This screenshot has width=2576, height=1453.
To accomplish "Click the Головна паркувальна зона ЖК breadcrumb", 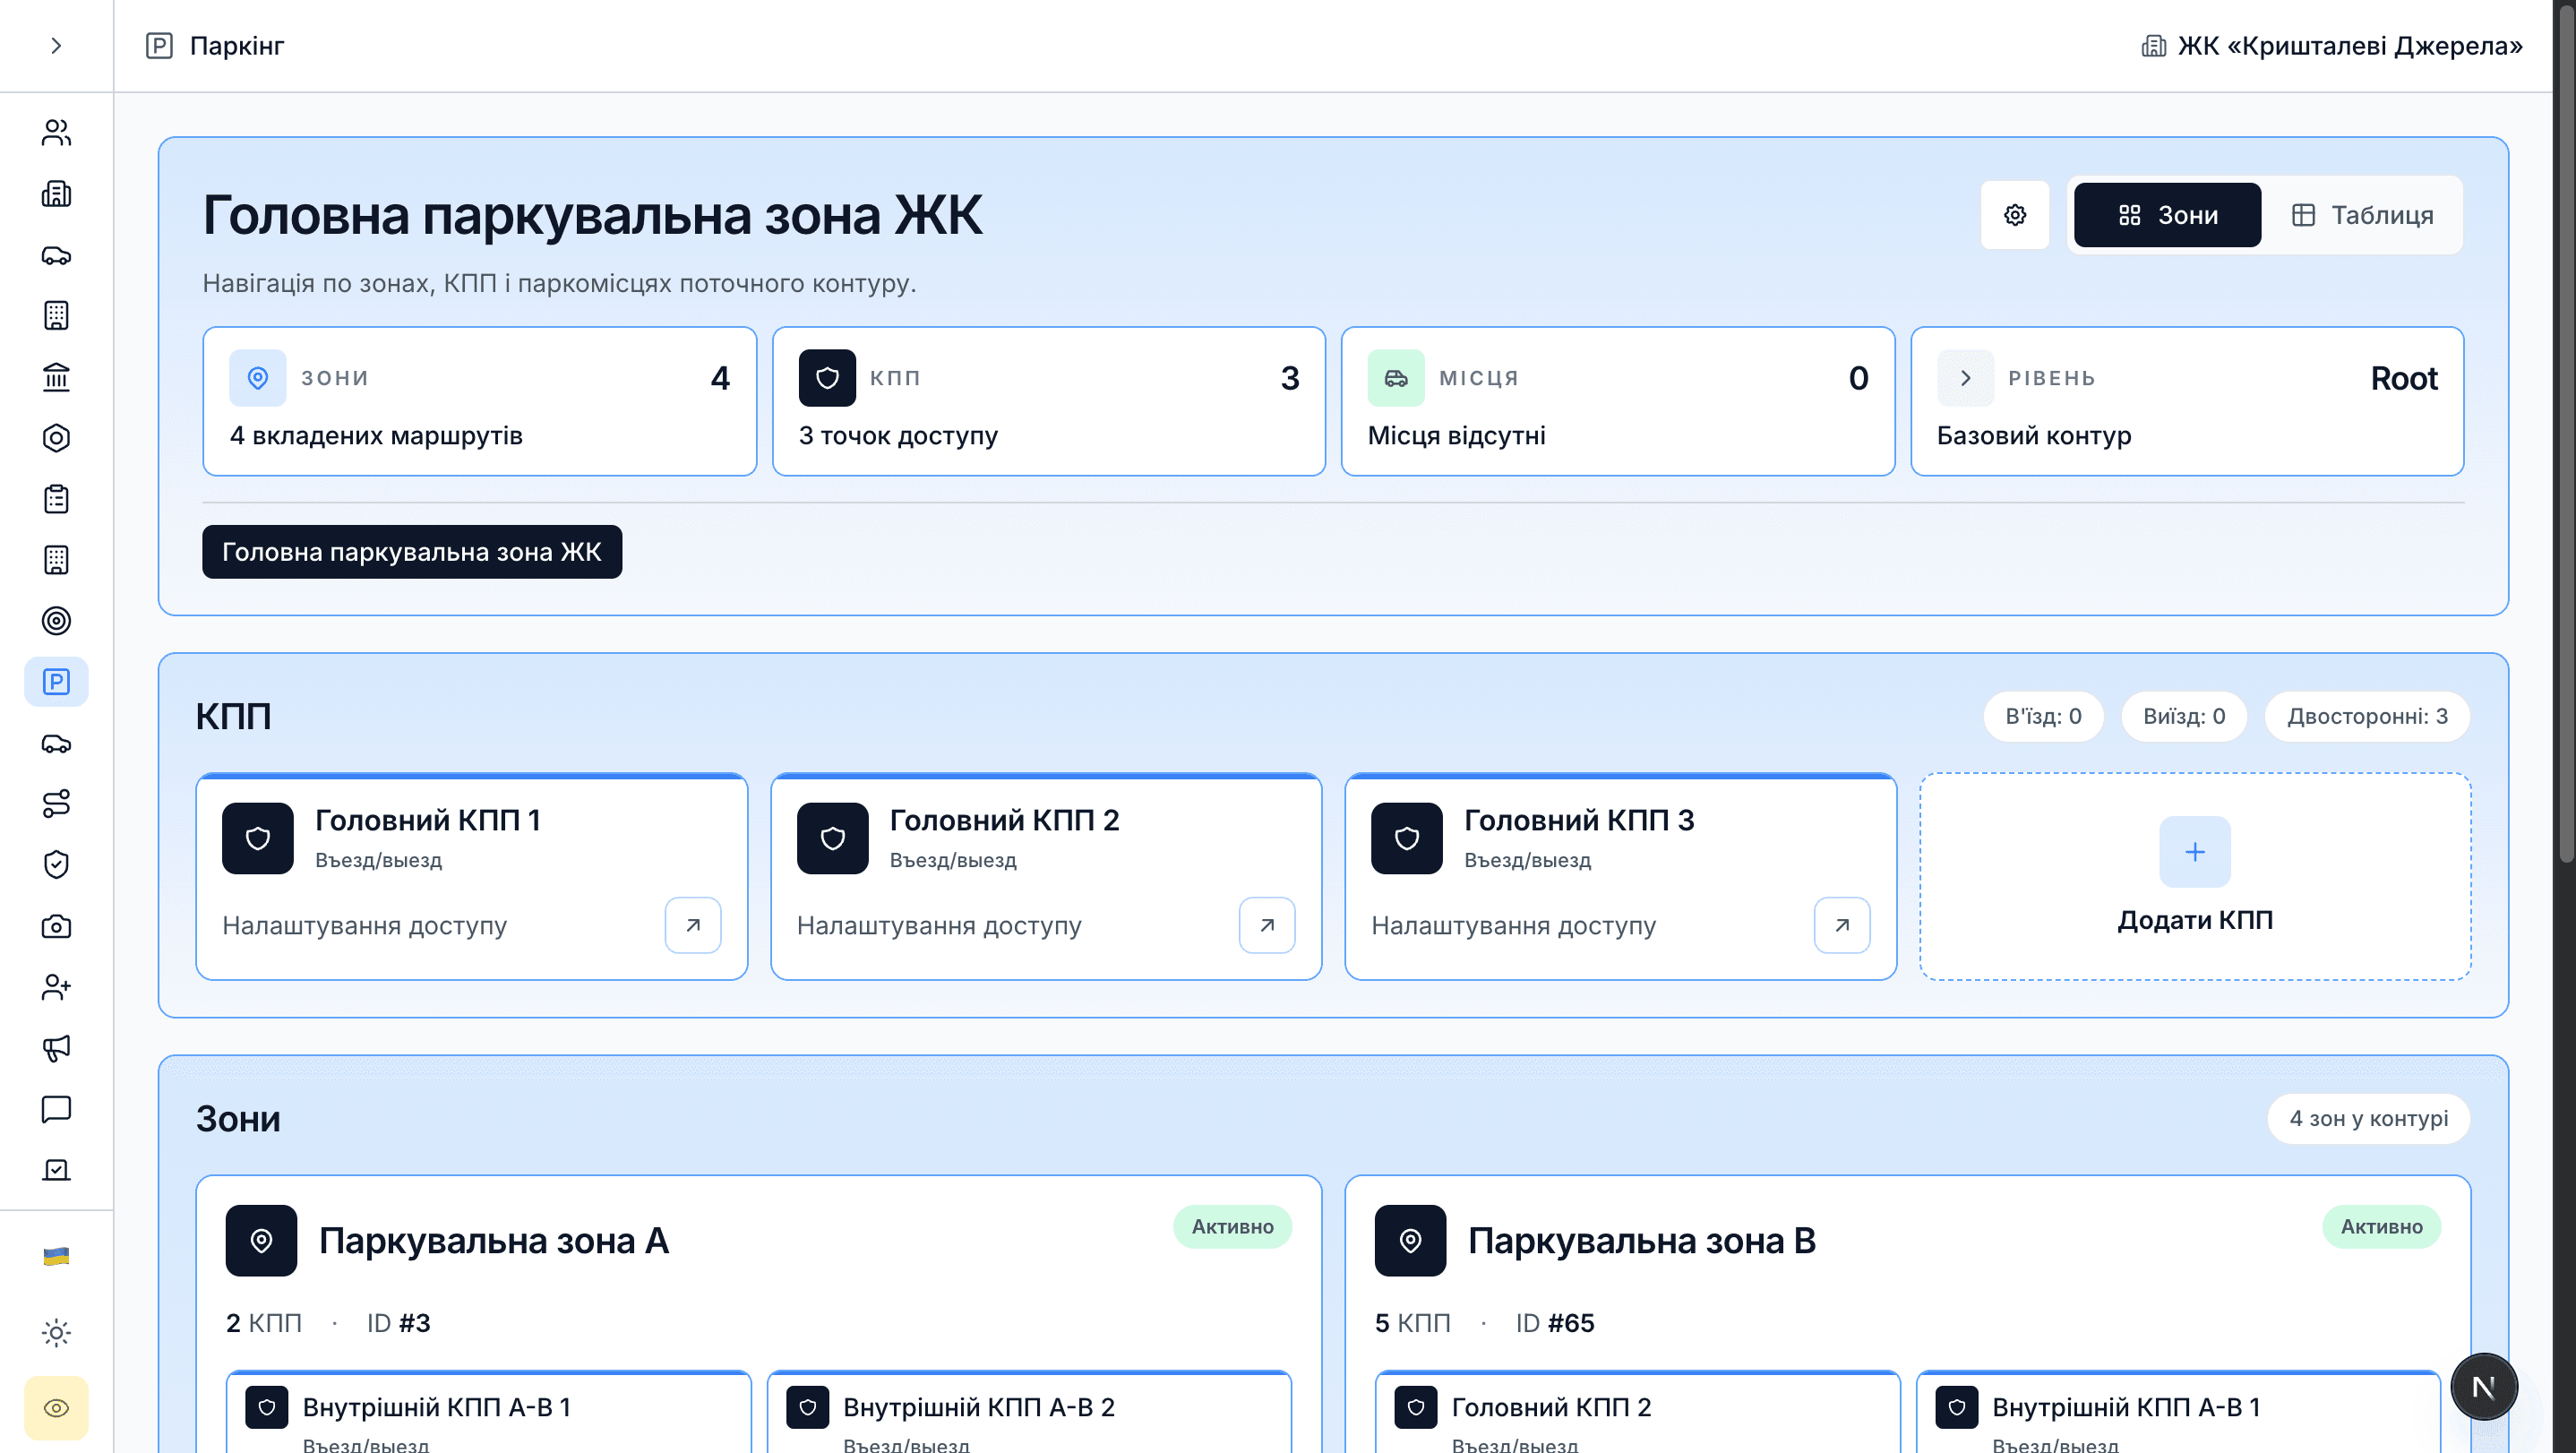I will click(412, 552).
